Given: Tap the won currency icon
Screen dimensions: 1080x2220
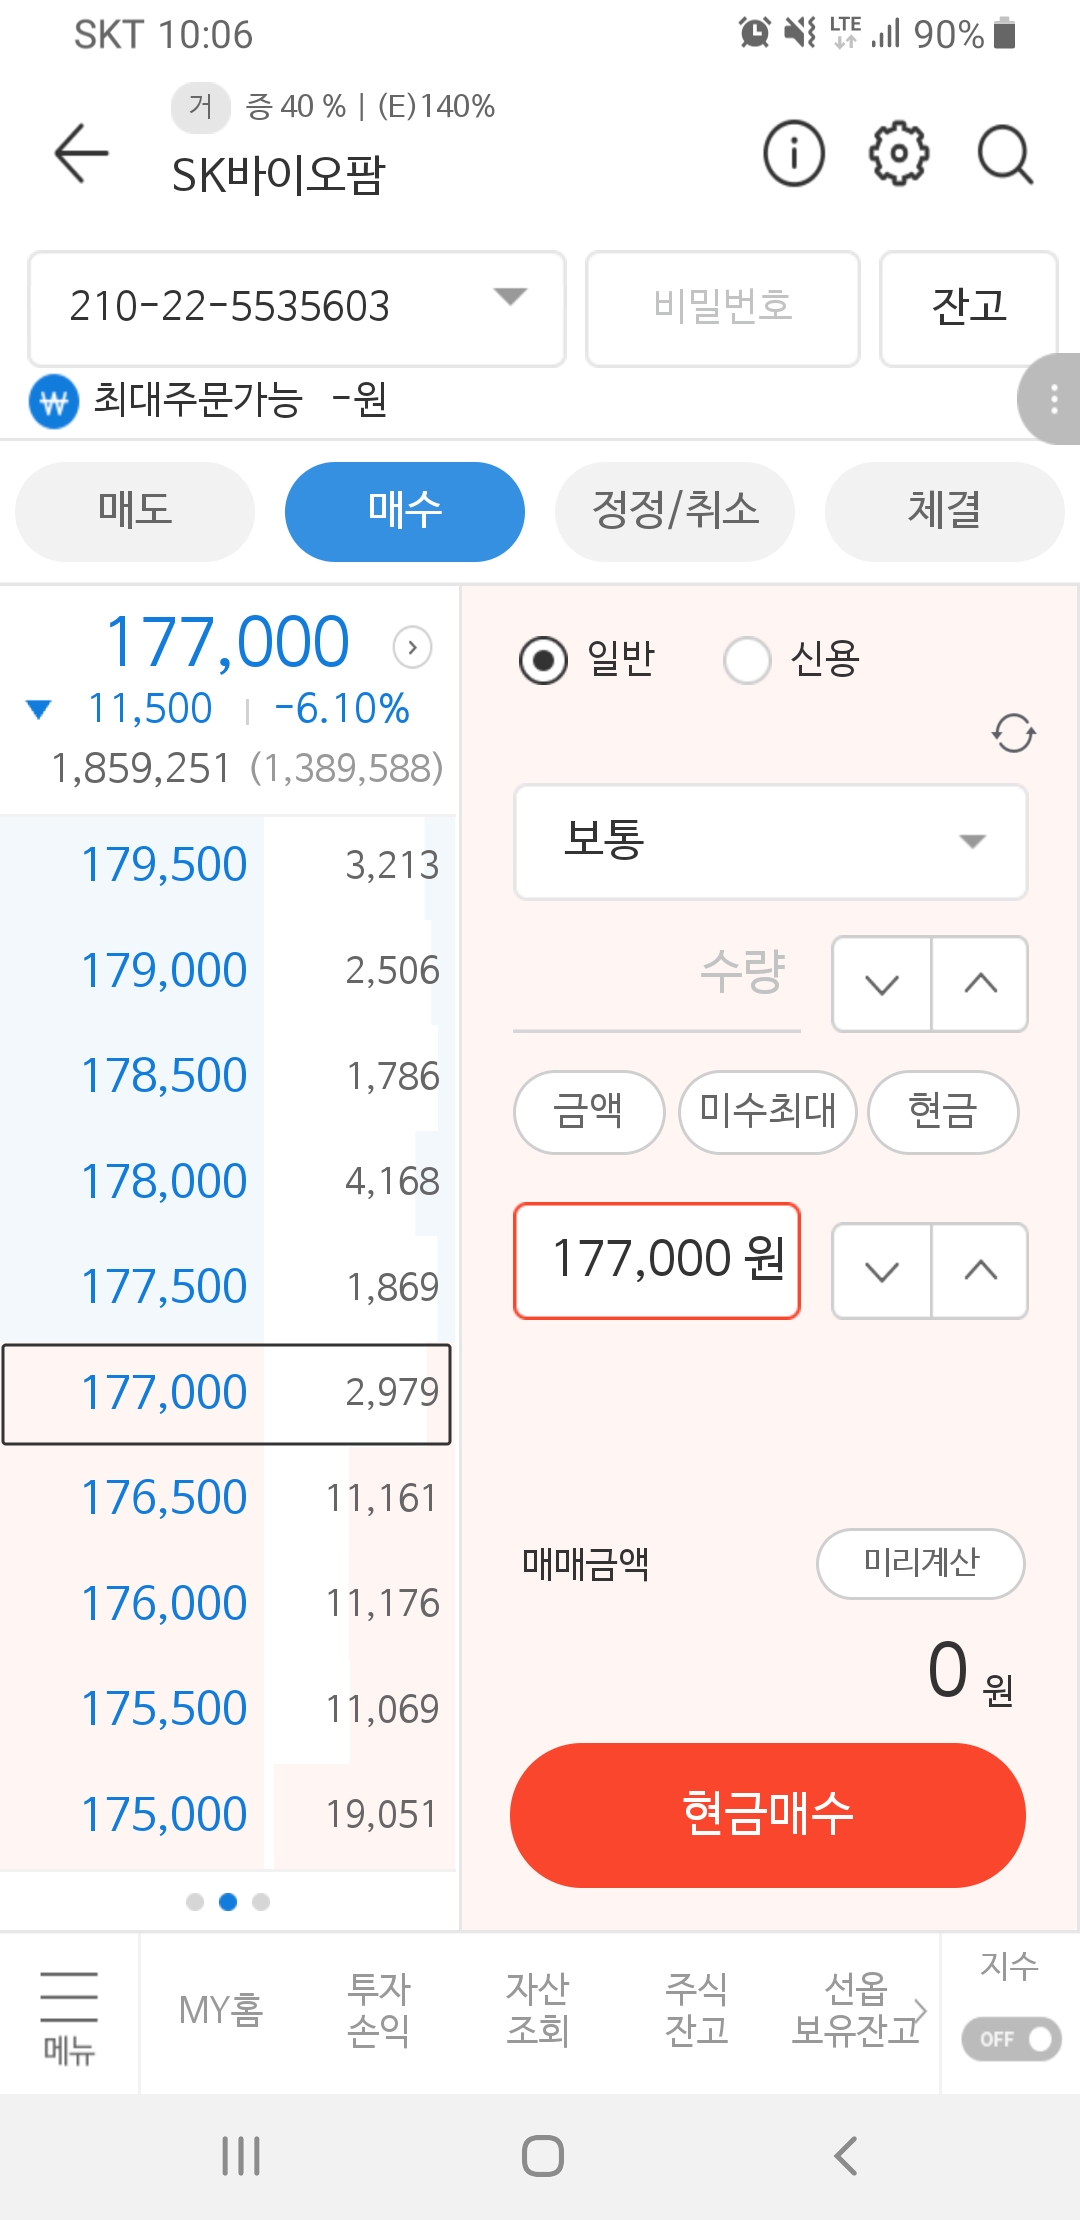Looking at the screenshot, I should 54,402.
